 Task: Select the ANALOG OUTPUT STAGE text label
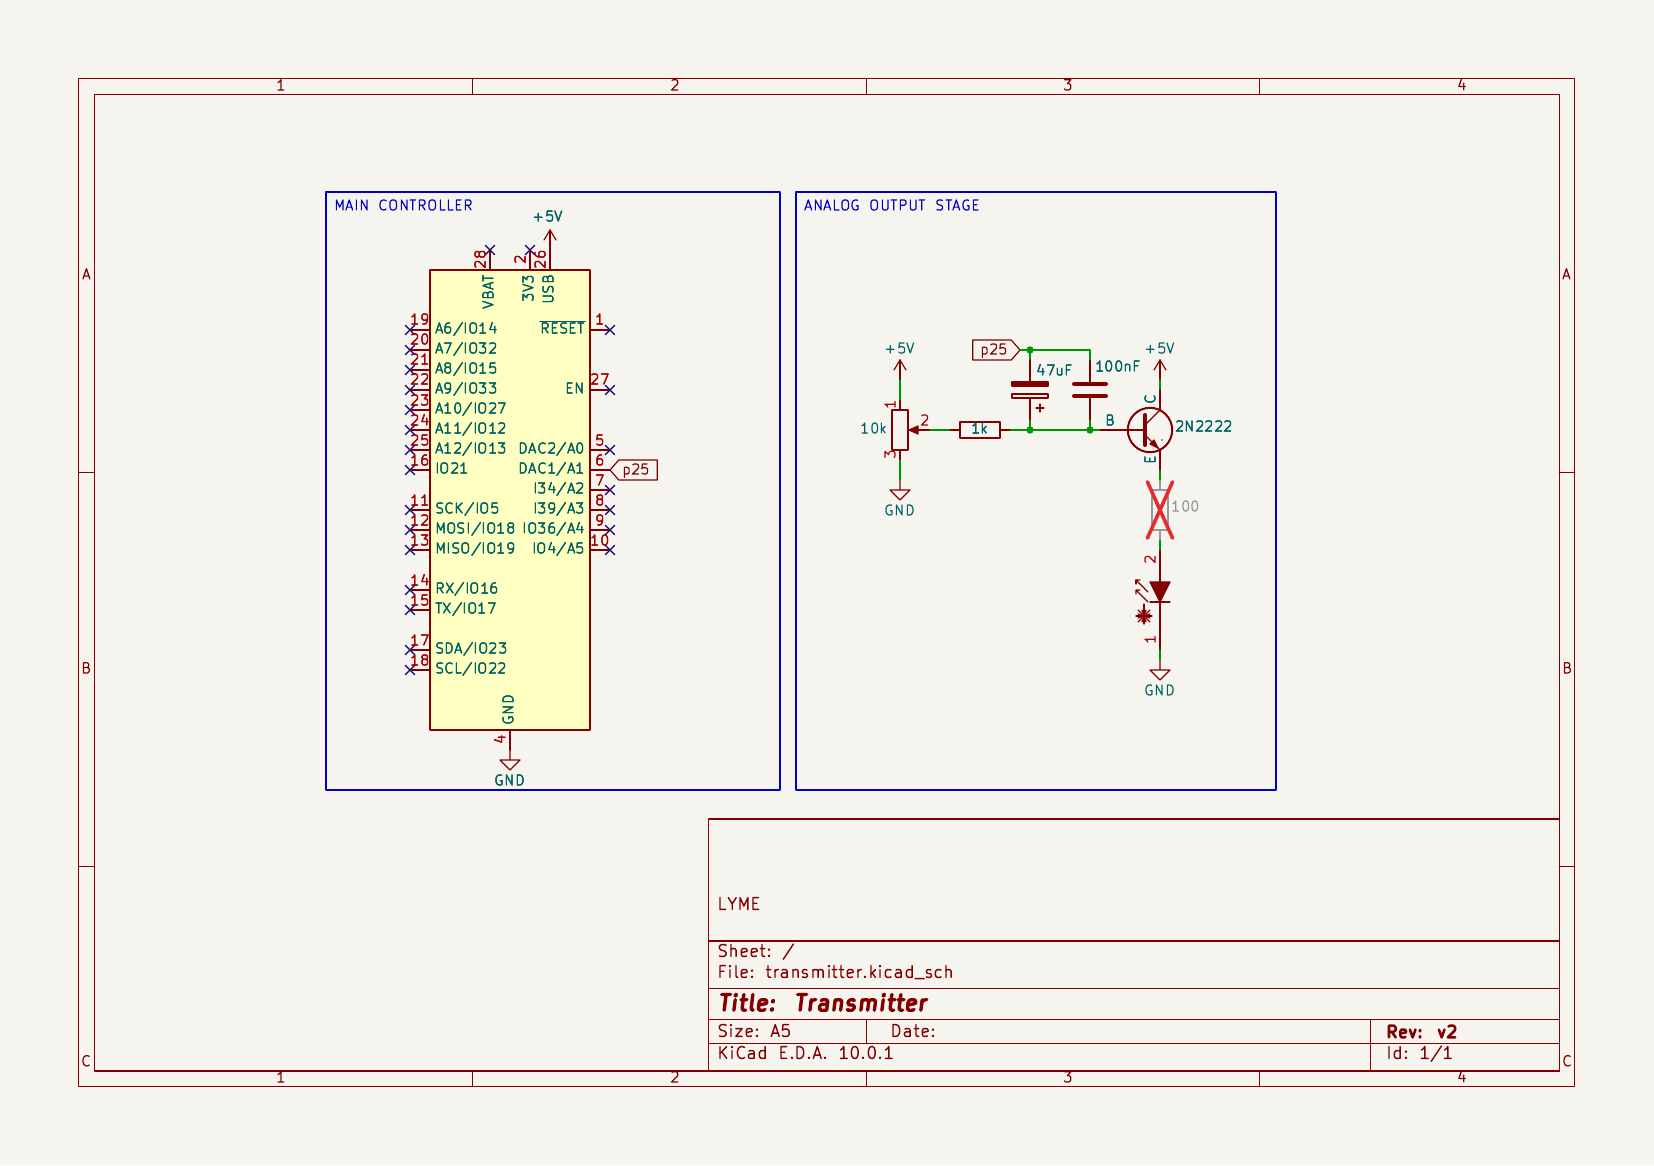click(x=891, y=205)
